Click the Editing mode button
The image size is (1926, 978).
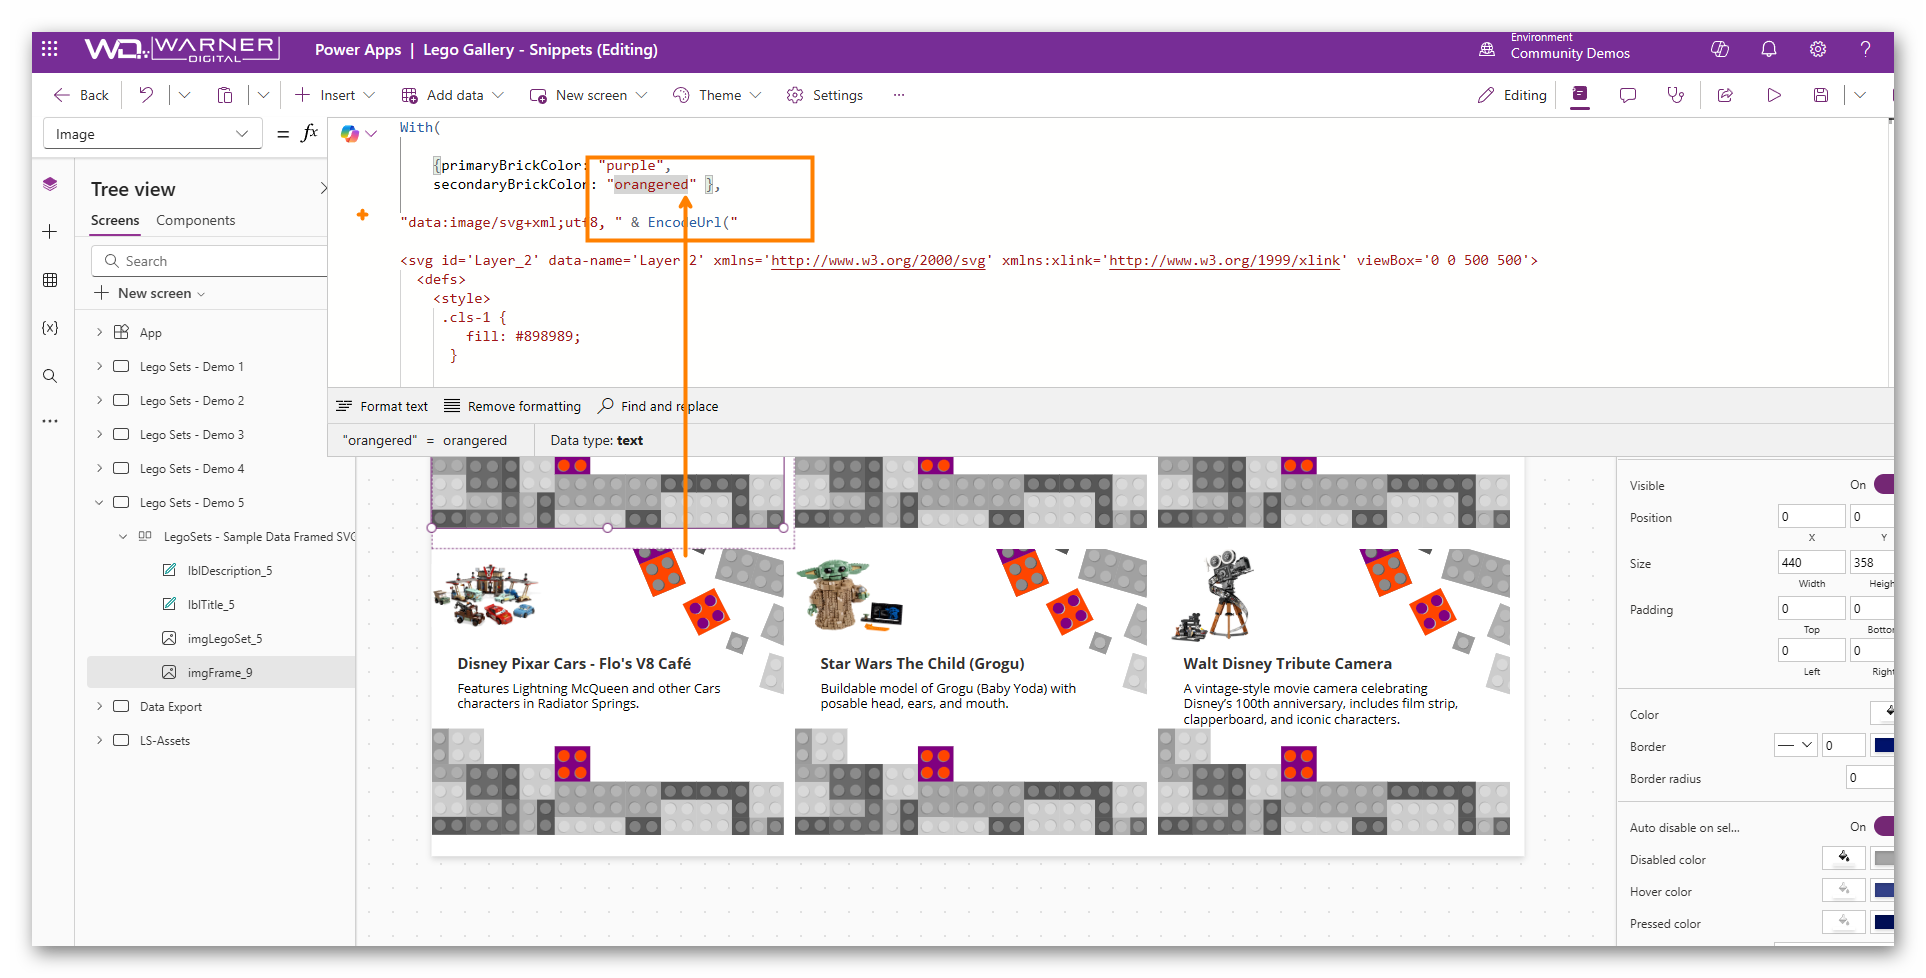coord(1512,95)
